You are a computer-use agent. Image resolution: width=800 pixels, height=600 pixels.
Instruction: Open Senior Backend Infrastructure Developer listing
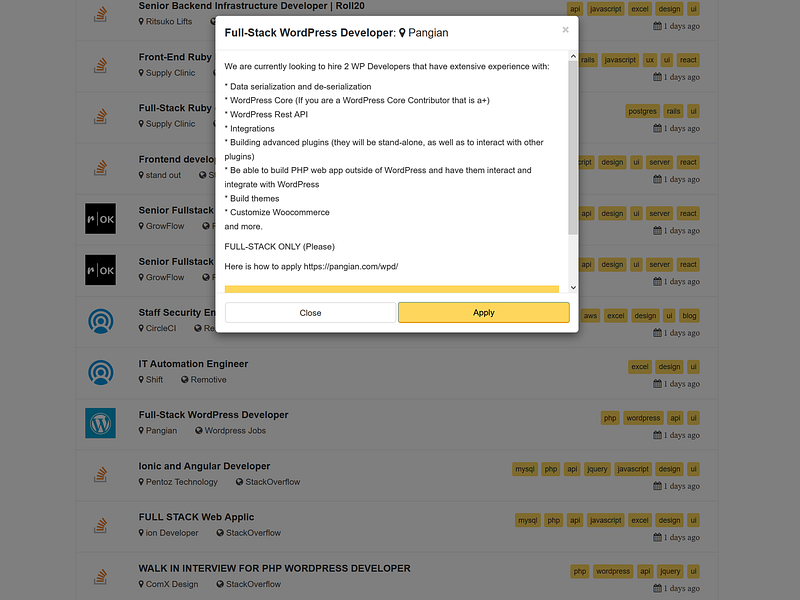[x=252, y=6]
